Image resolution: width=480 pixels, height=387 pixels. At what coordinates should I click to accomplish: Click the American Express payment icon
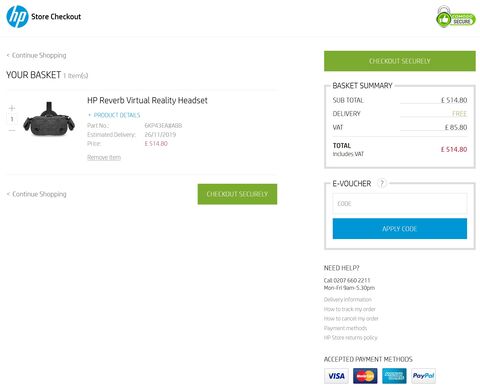(394, 376)
